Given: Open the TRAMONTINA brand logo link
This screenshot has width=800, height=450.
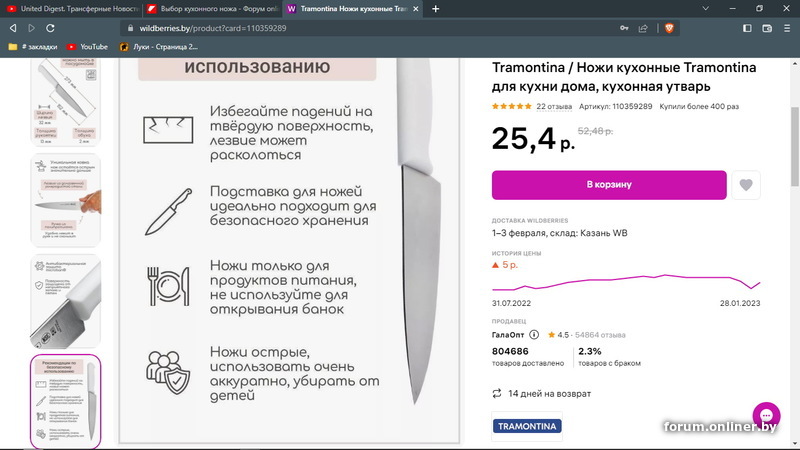Looking at the screenshot, I should (527, 426).
